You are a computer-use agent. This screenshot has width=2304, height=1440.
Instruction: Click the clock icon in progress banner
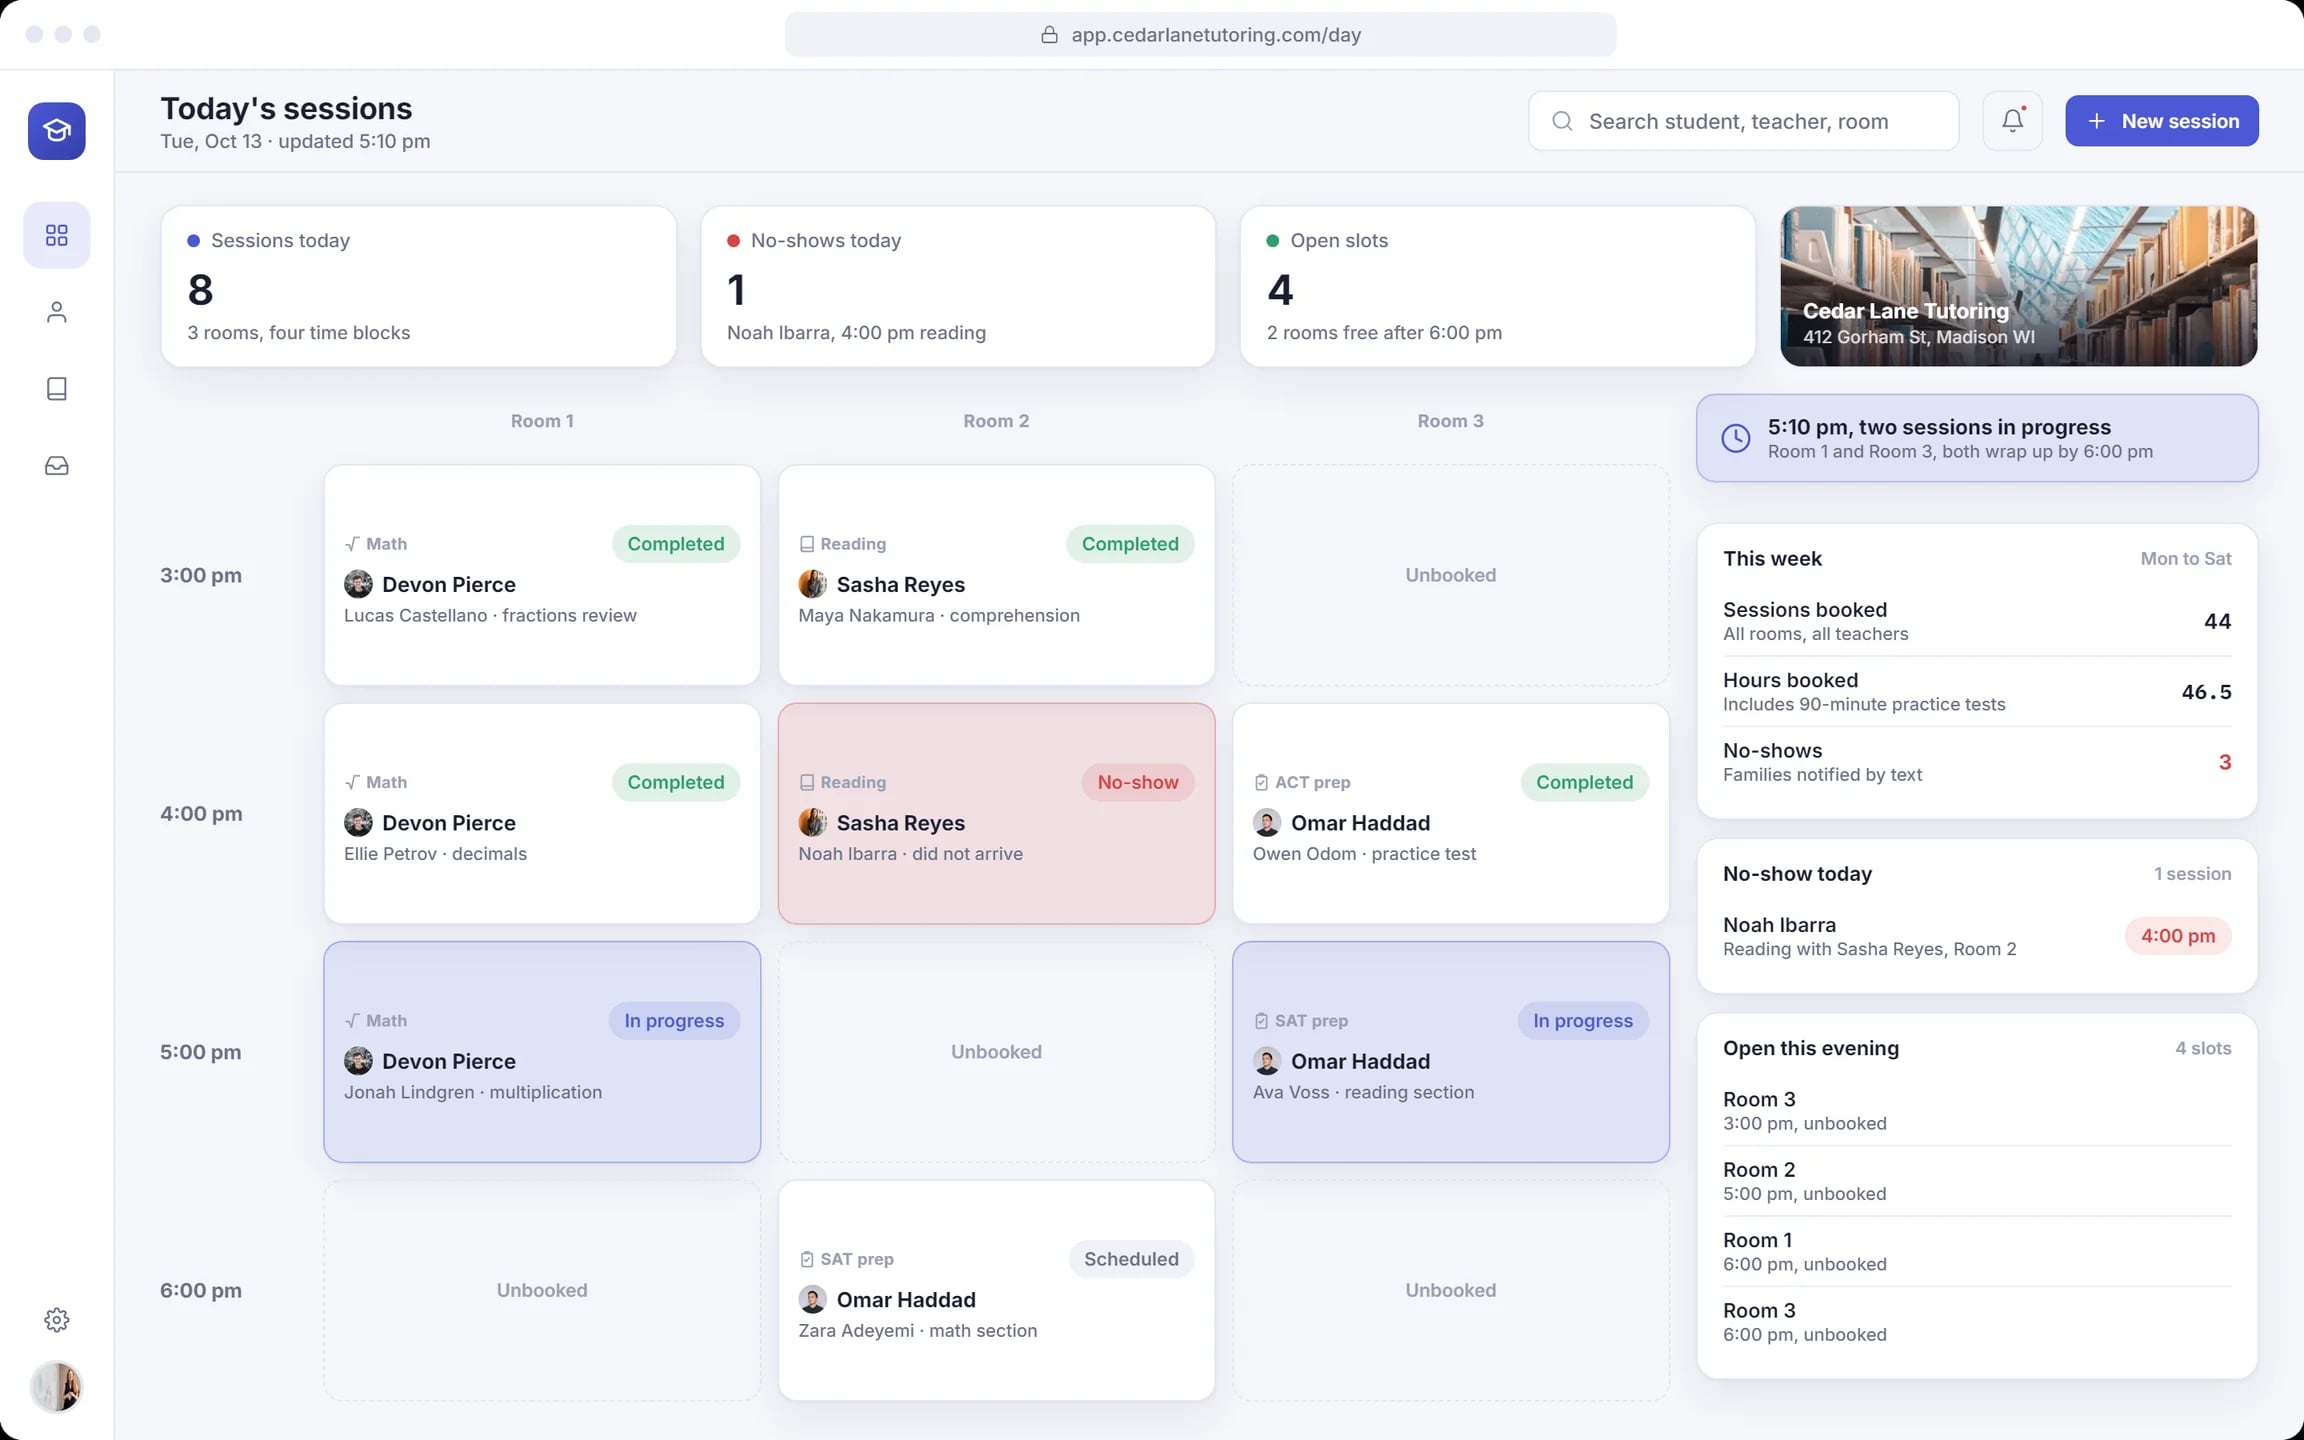pos(1735,438)
